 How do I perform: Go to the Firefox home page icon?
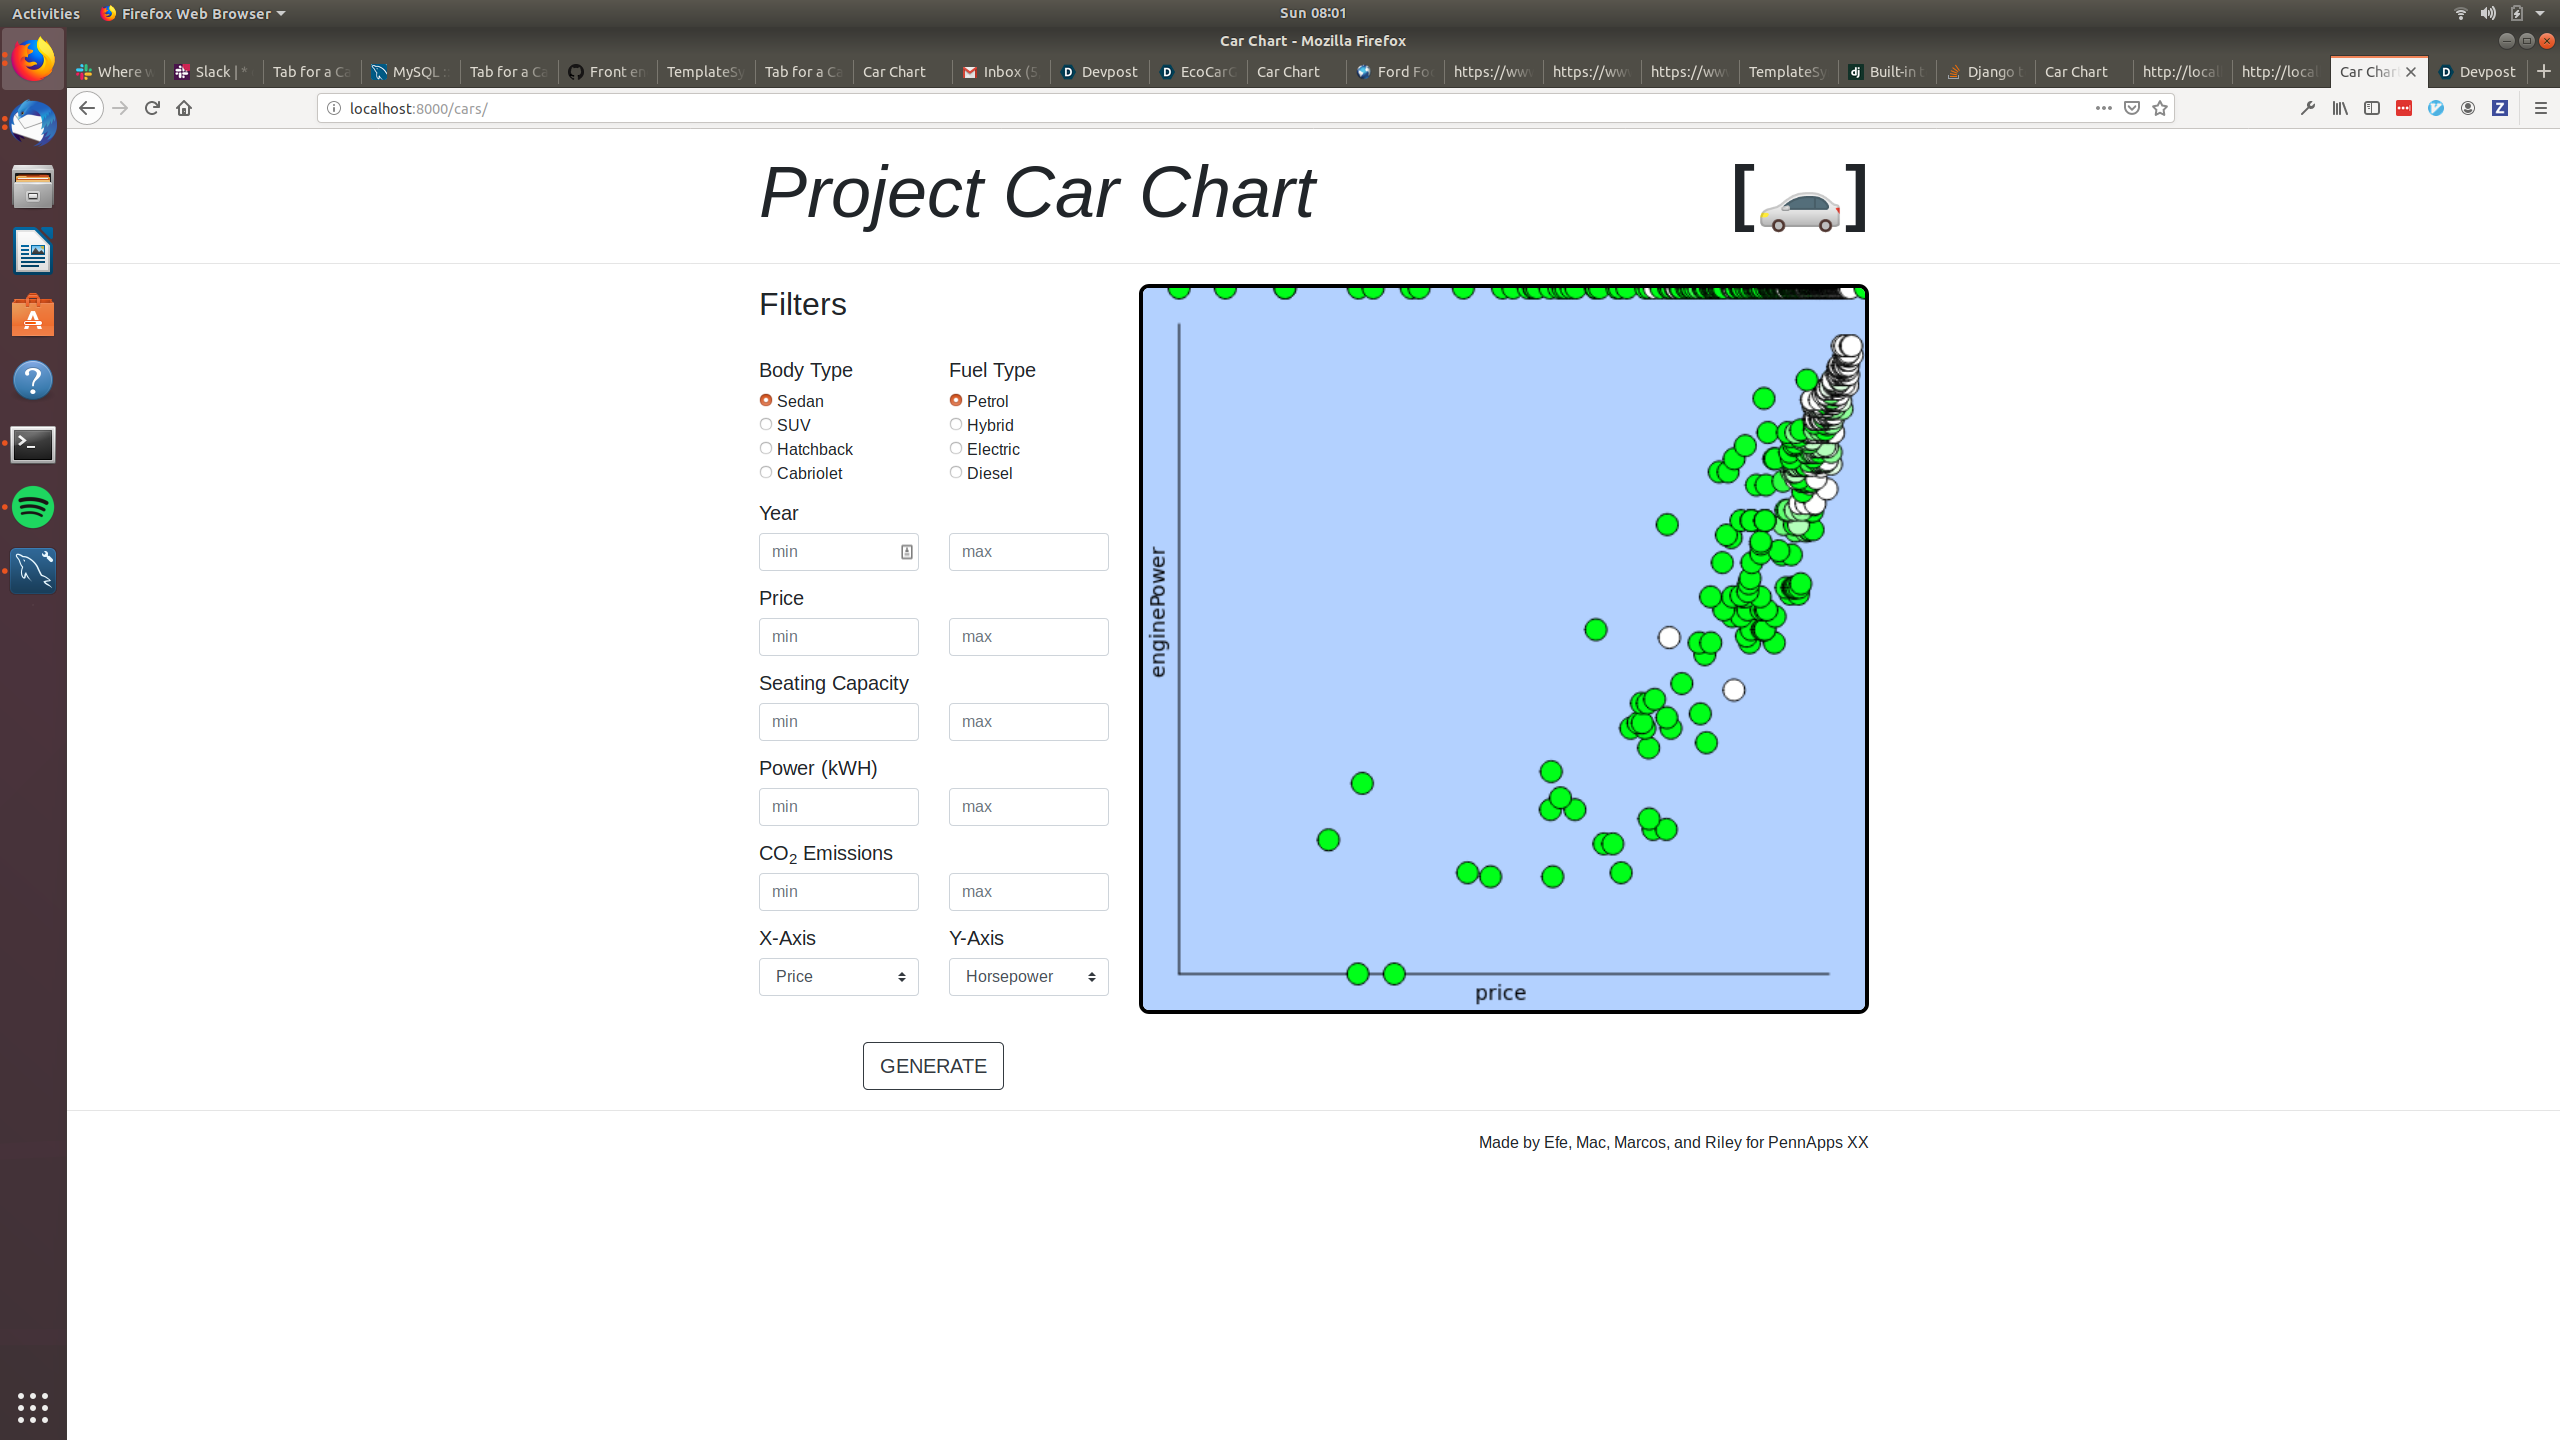pos(184,108)
